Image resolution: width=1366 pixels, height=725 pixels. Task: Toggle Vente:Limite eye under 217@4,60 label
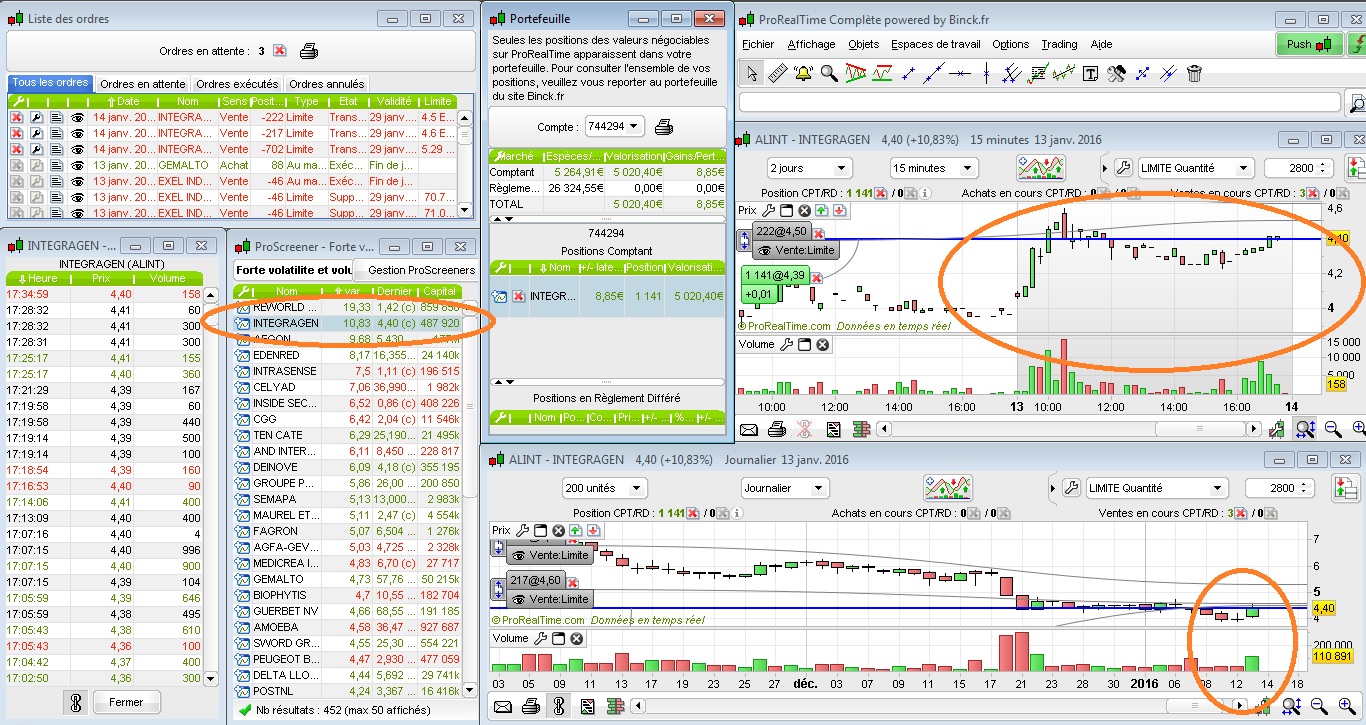[x=518, y=599]
